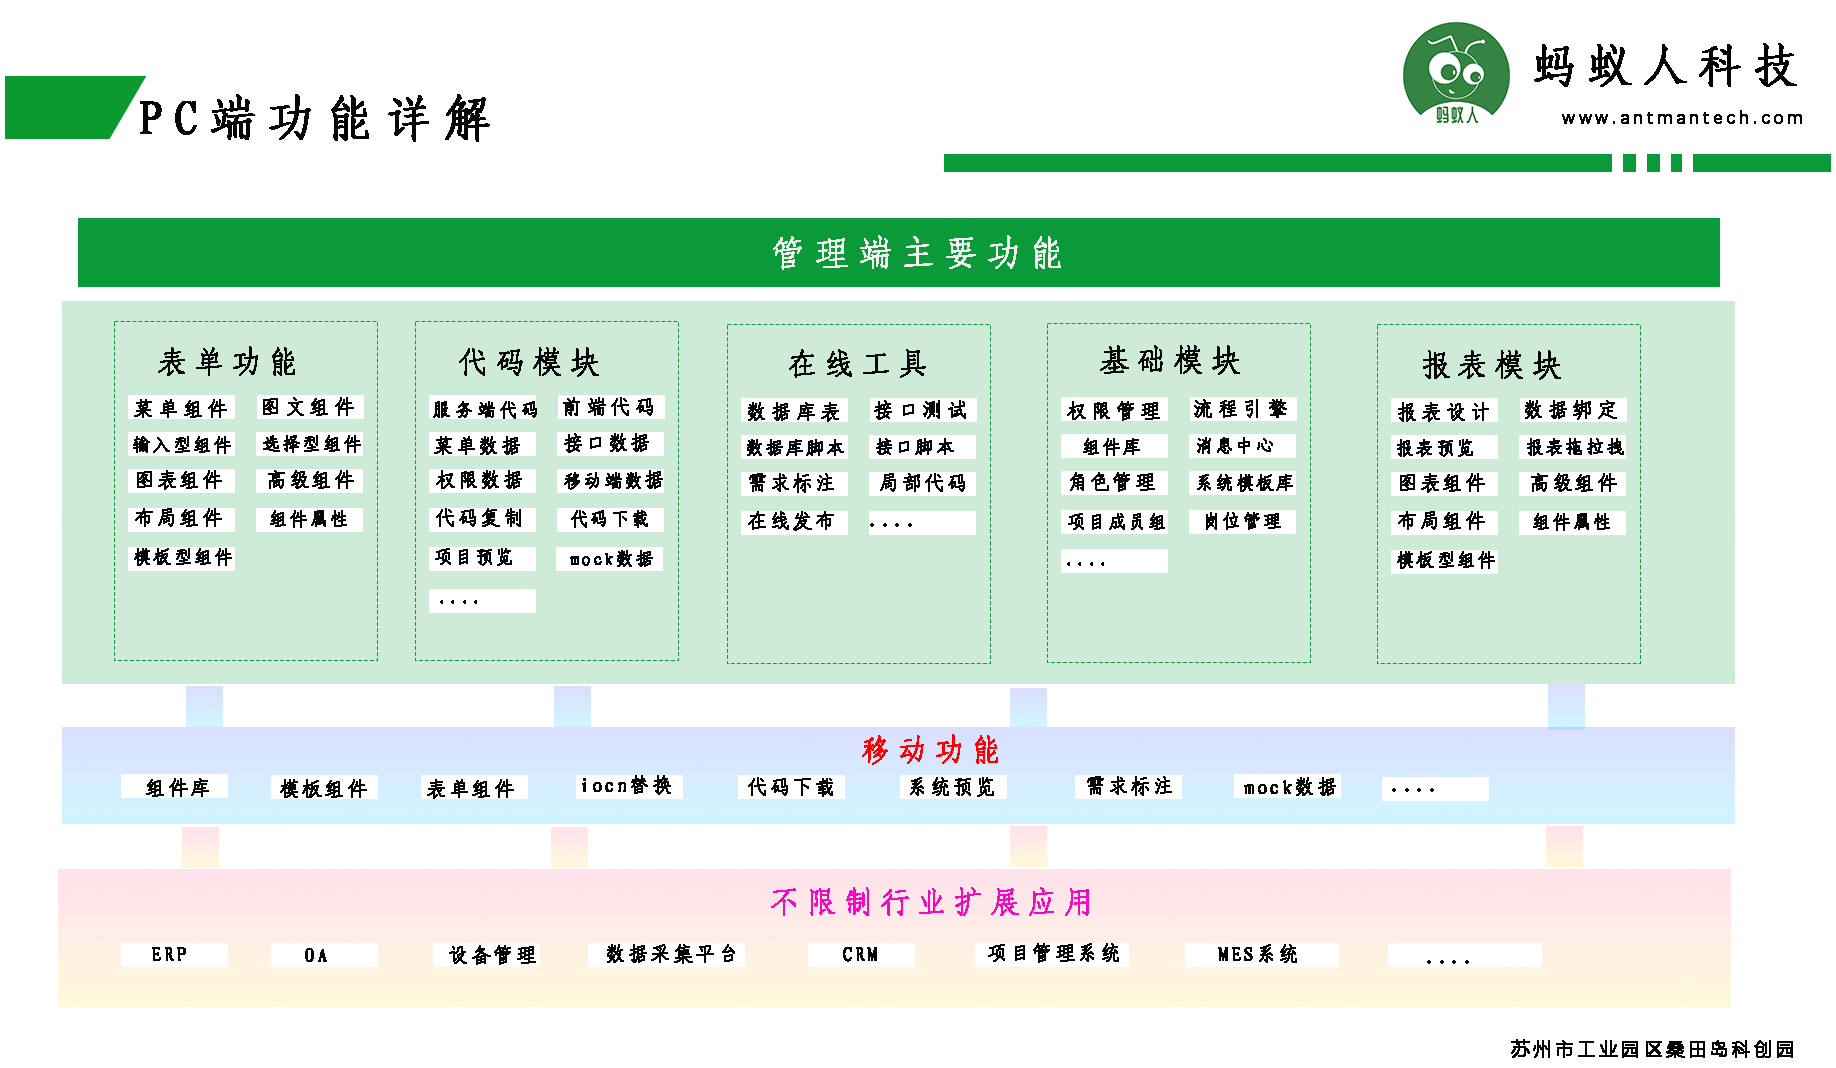The width and height of the screenshot is (1836, 1068).
Task: Select the 管理端主要功能 green banner
Action: pos(899,253)
